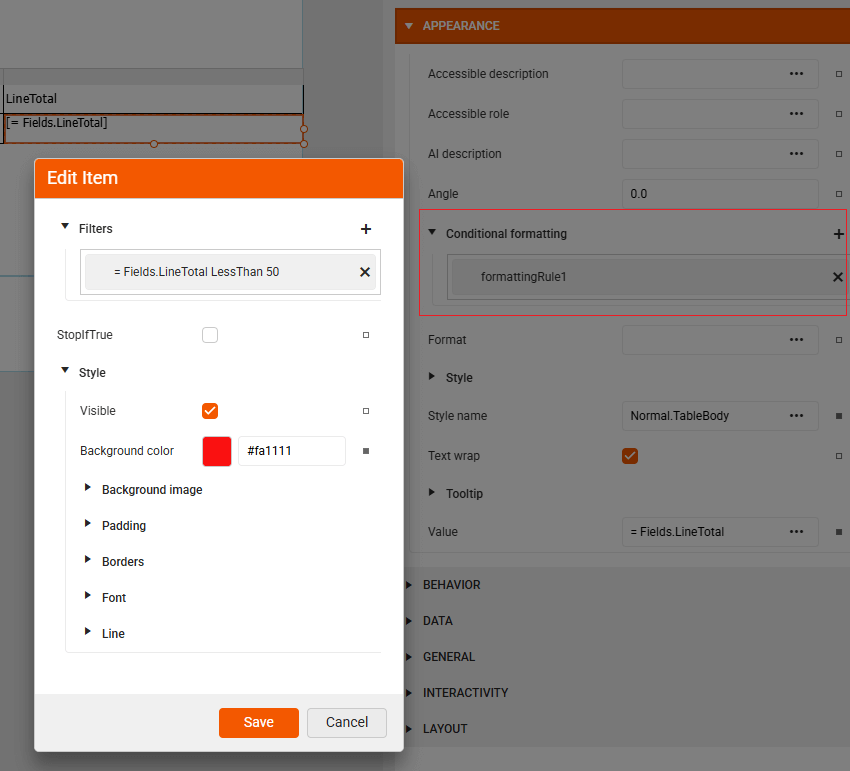Click reset square next to Background color
The height and width of the screenshot is (771, 850).
(x=366, y=451)
